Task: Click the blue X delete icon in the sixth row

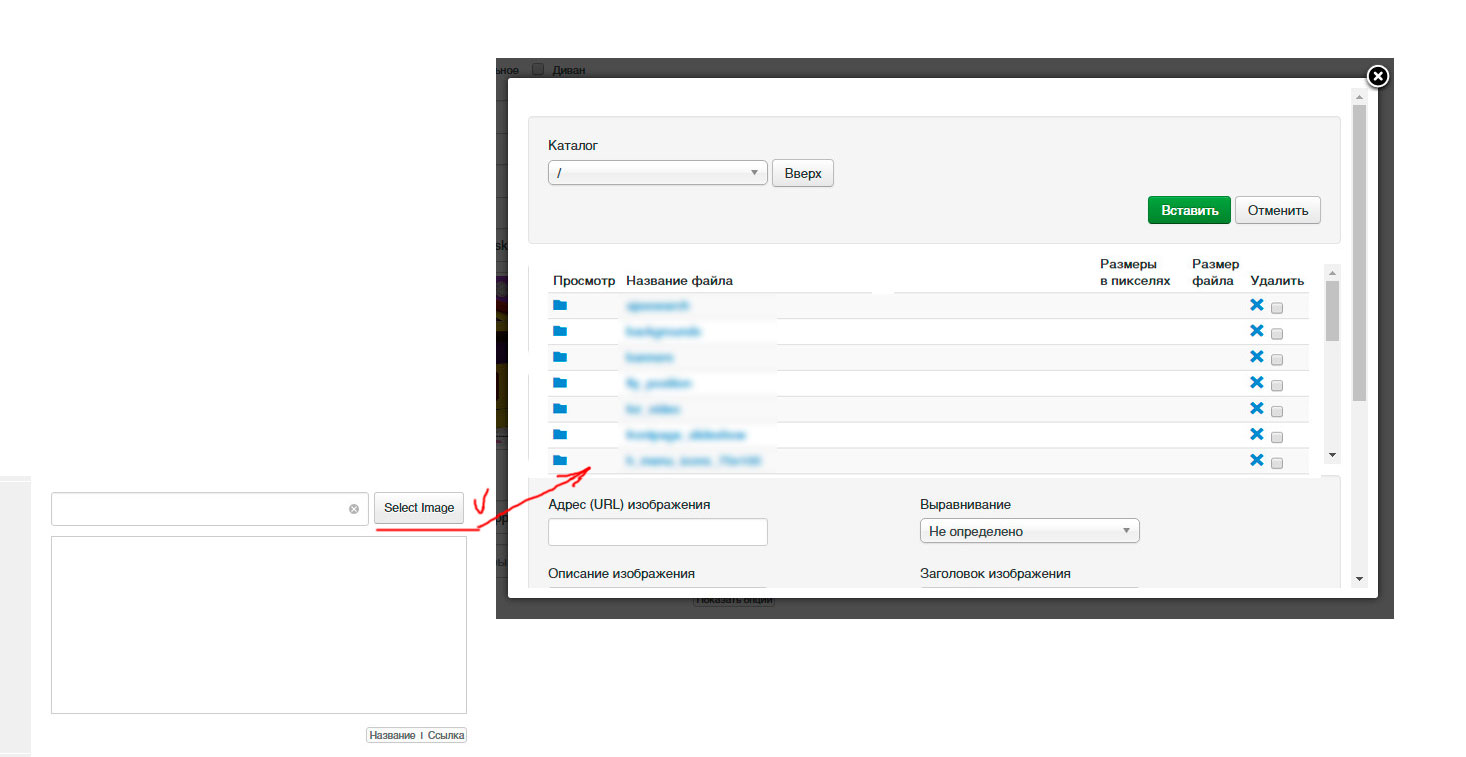Action: pos(1257,435)
